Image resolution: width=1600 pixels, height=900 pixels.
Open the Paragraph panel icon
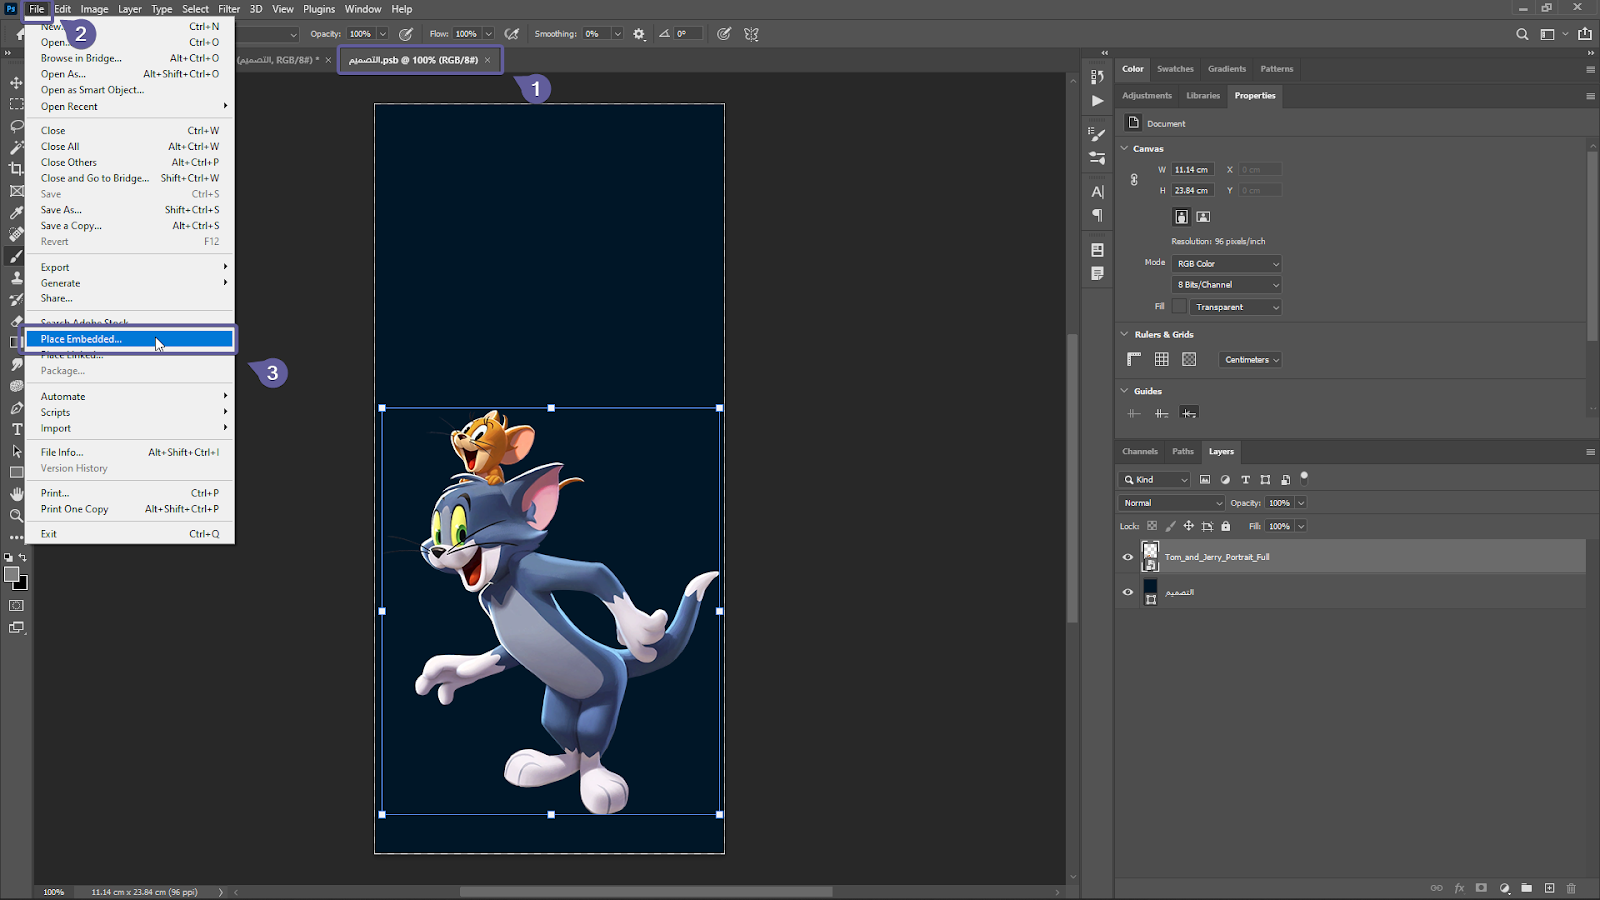1097,216
